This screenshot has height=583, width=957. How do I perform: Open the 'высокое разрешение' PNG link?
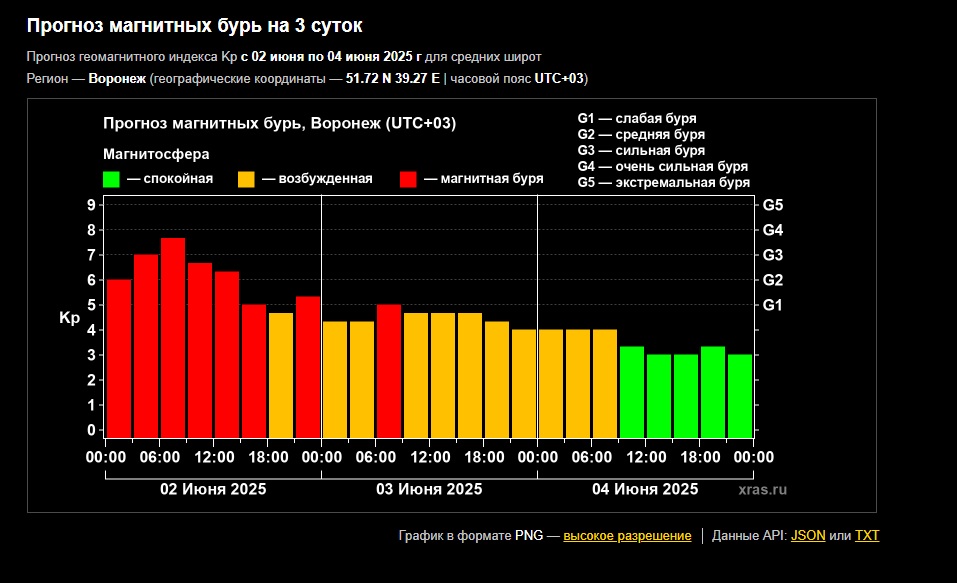(x=627, y=536)
